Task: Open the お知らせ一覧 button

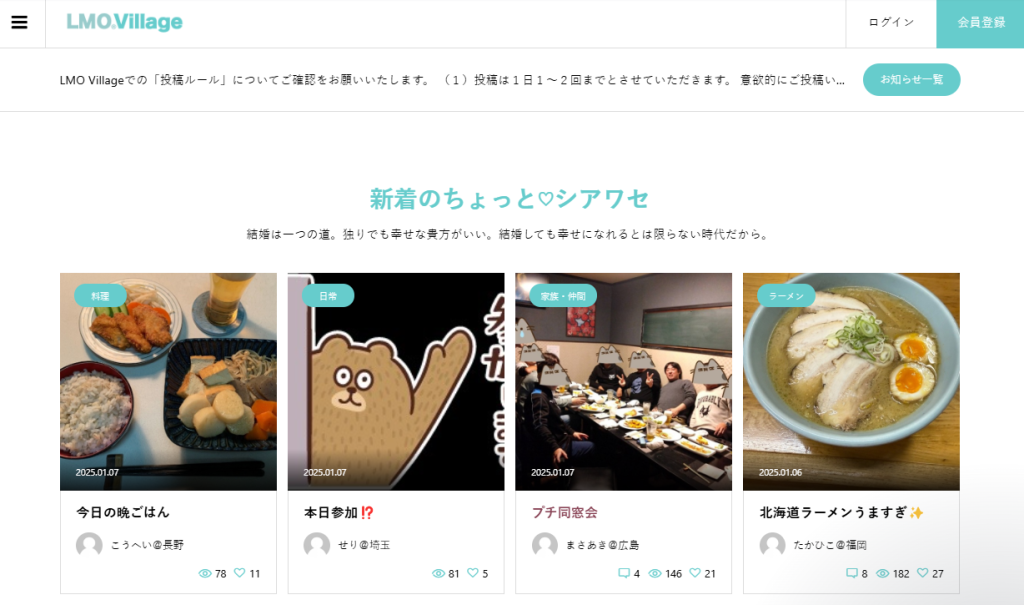Action: pos(911,80)
